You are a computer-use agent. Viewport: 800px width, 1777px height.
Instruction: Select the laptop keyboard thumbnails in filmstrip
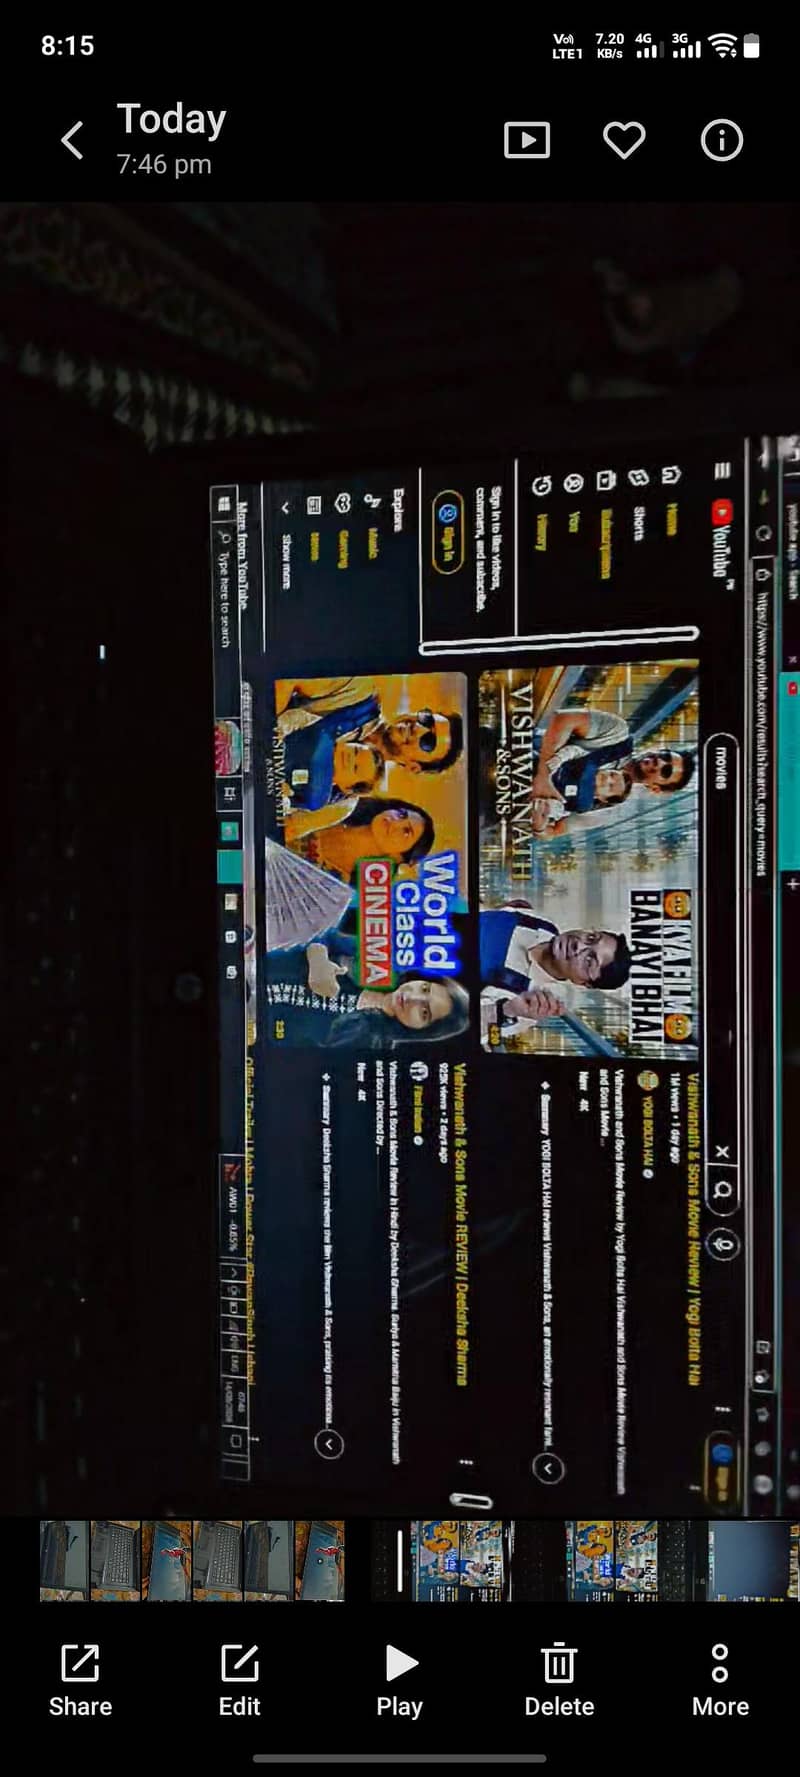[192, 1560]
